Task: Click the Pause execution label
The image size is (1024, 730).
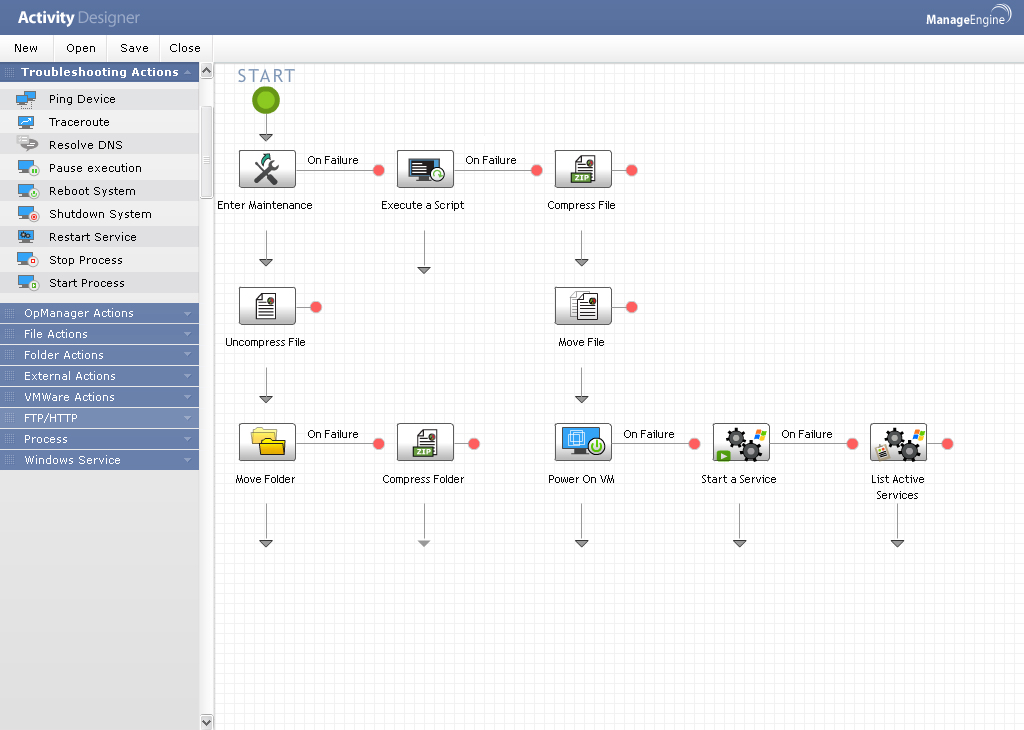Action: coord(95,168)
